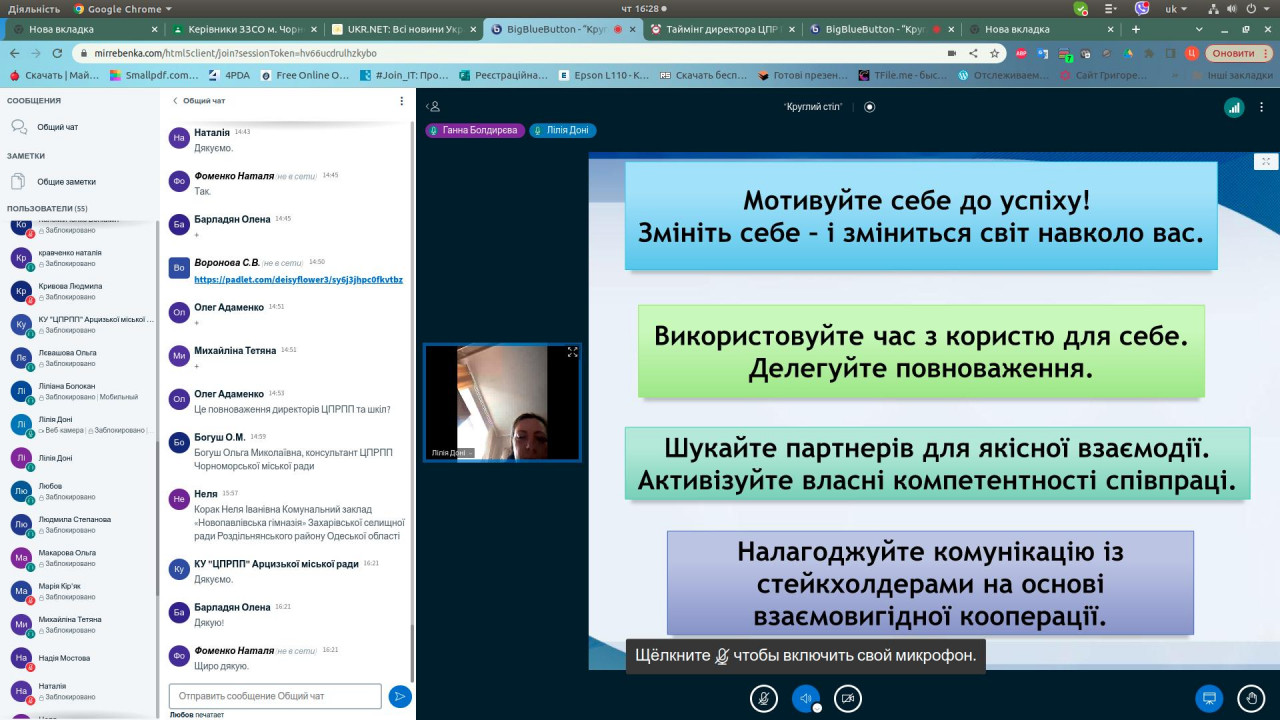Raise hand using the hand icon
1280x720 pixels.
pyautogui.click(x=1251, y=698)
